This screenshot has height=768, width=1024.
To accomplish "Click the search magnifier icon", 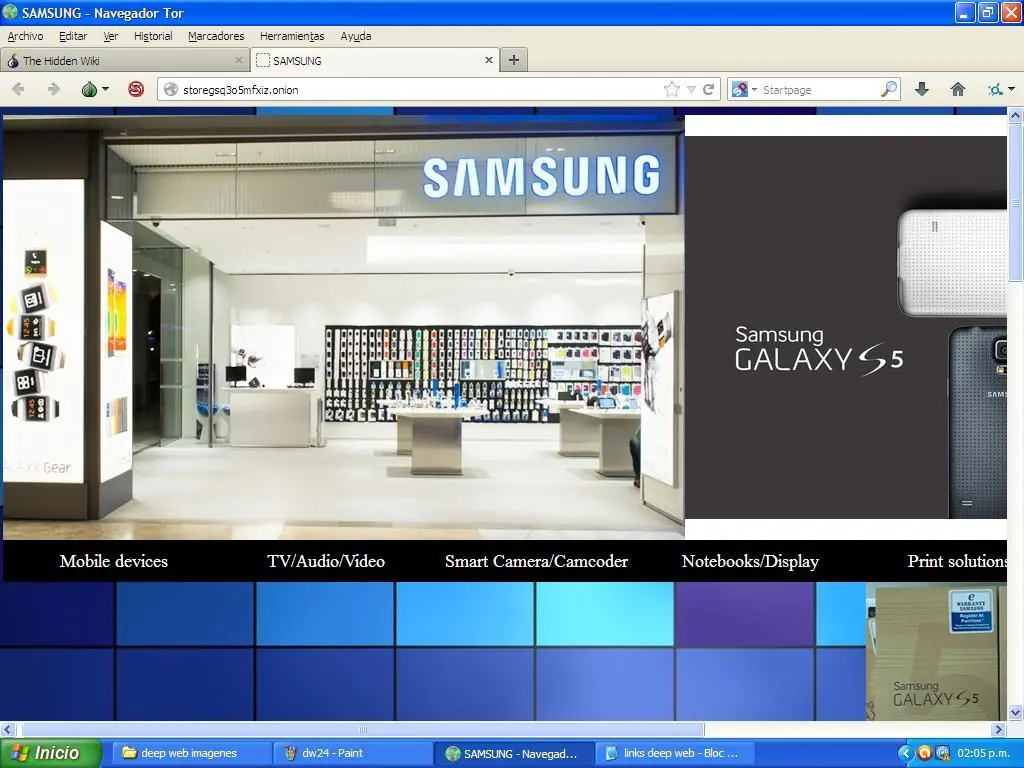I will pyautogui.click(x=889, y=89).
